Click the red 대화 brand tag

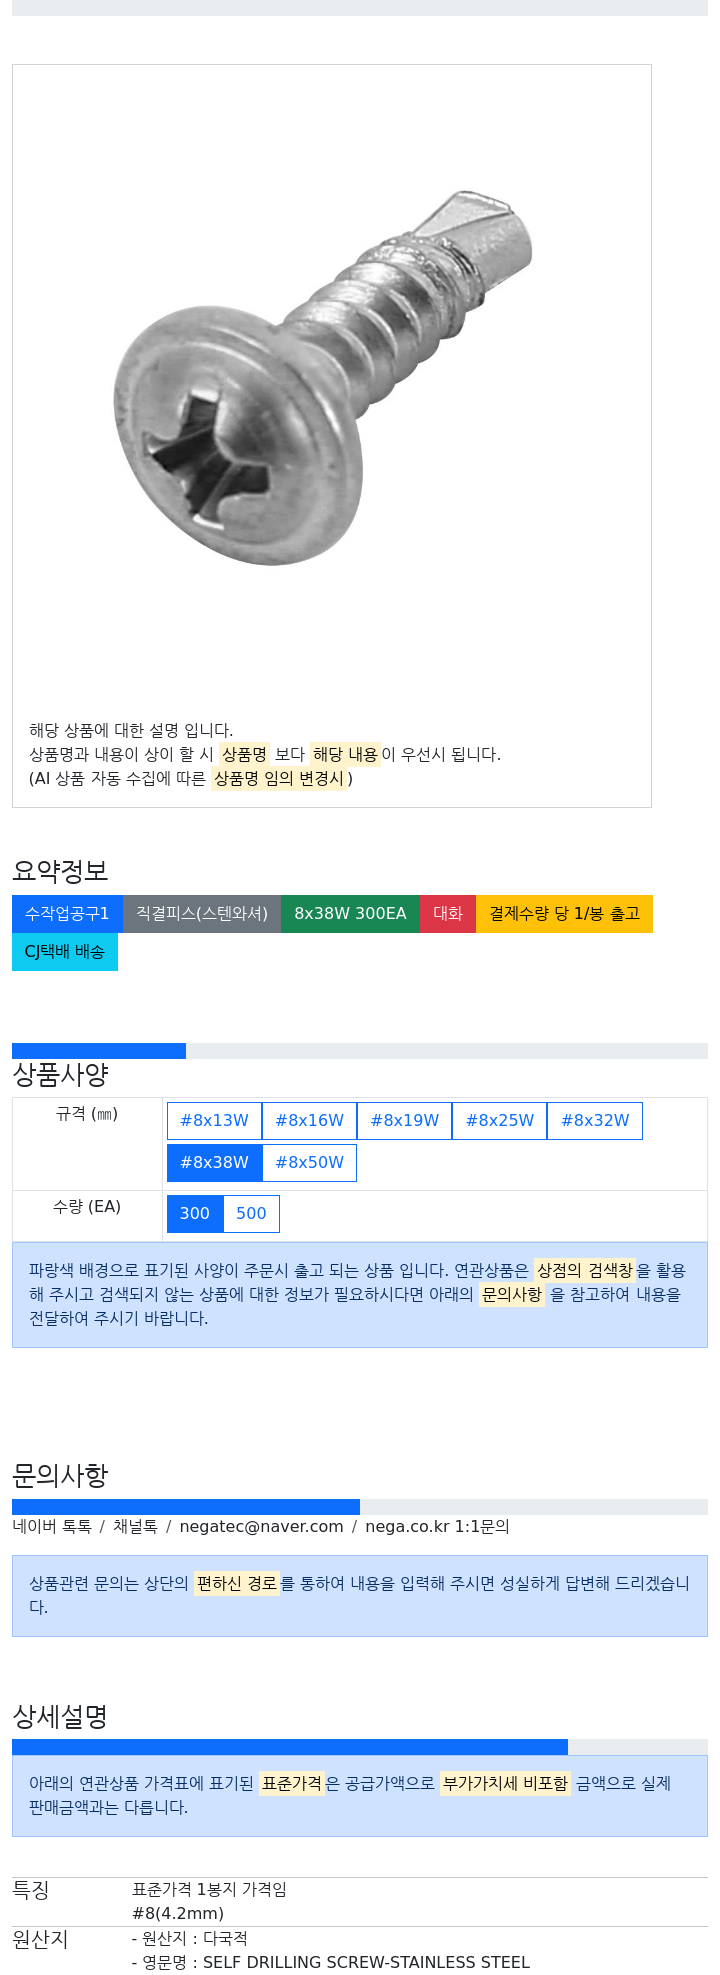(448, 914)
